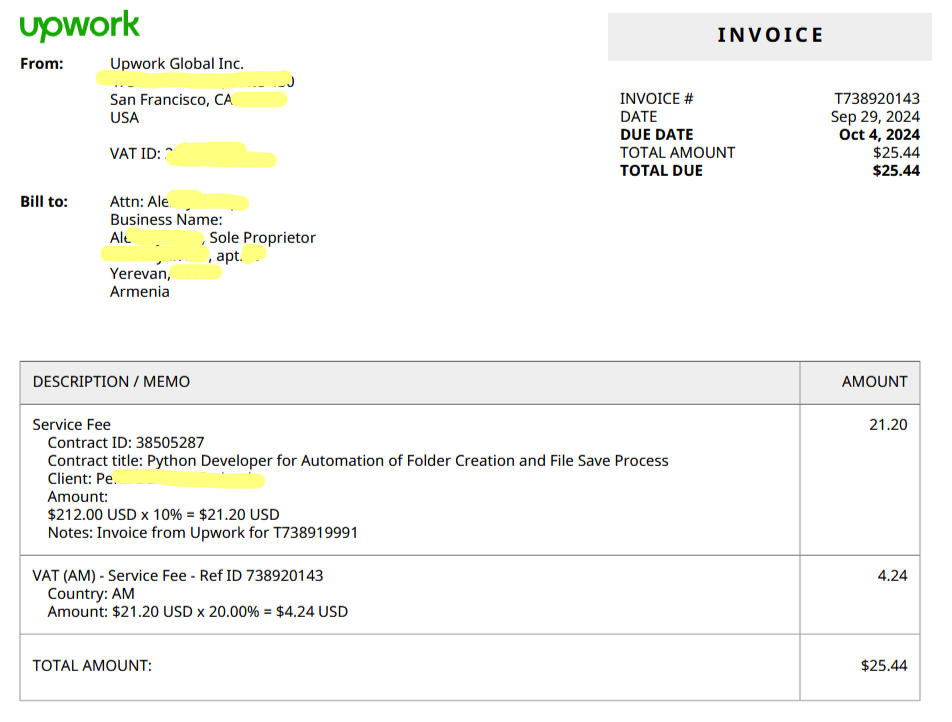Click the TOTAL AMOUNT: table row label

[92, 666]
